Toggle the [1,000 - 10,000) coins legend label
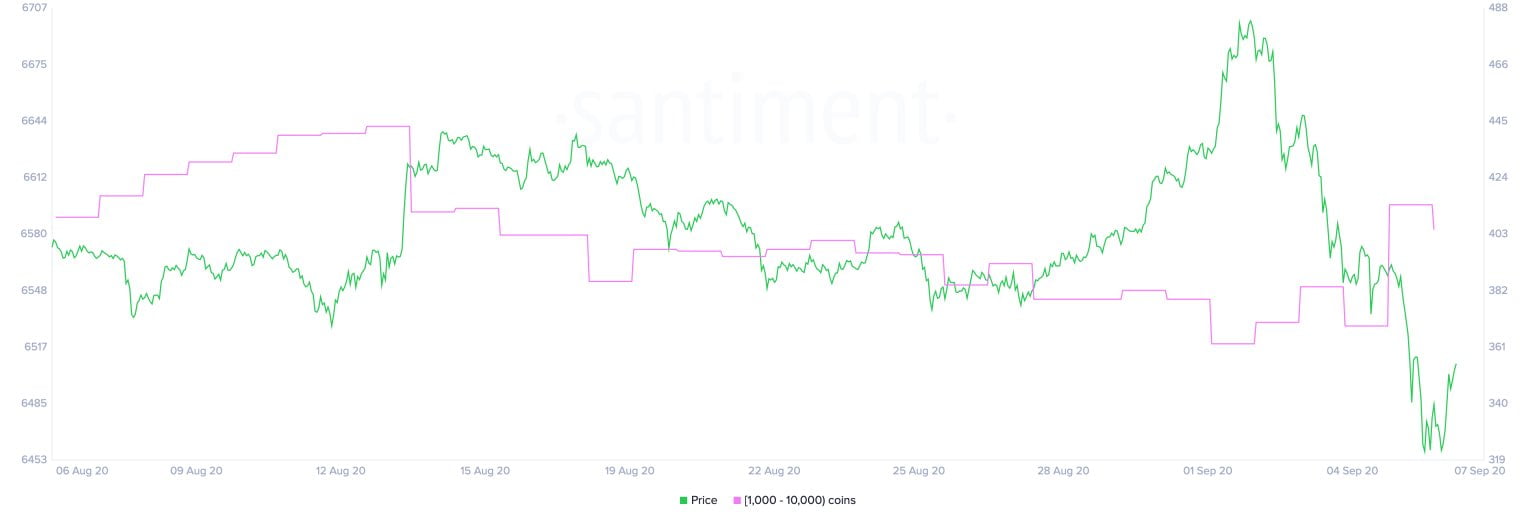Screen dimensions: 1536x520 pyautogui.click(x=799, y=500)
